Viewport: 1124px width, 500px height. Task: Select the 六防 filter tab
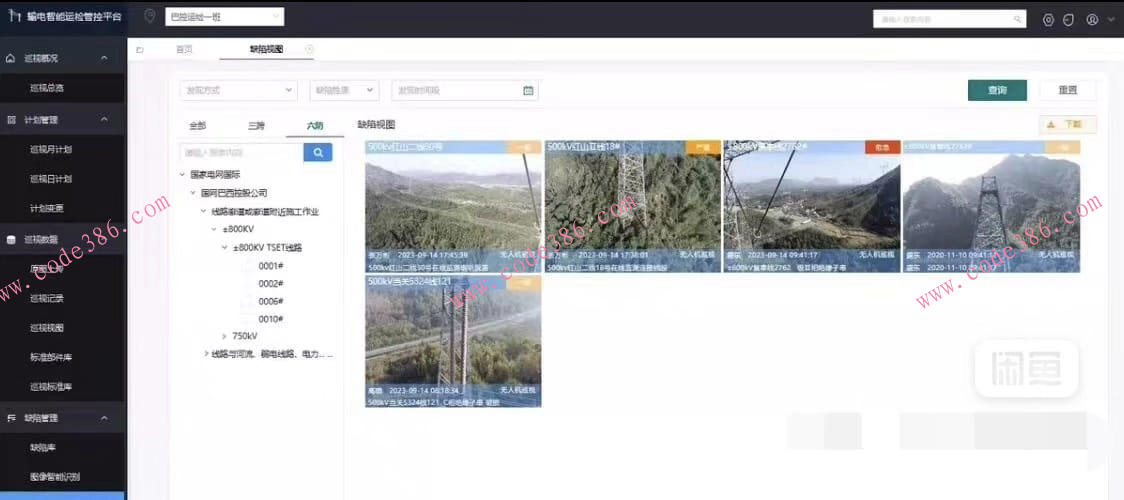pos(315,125)
